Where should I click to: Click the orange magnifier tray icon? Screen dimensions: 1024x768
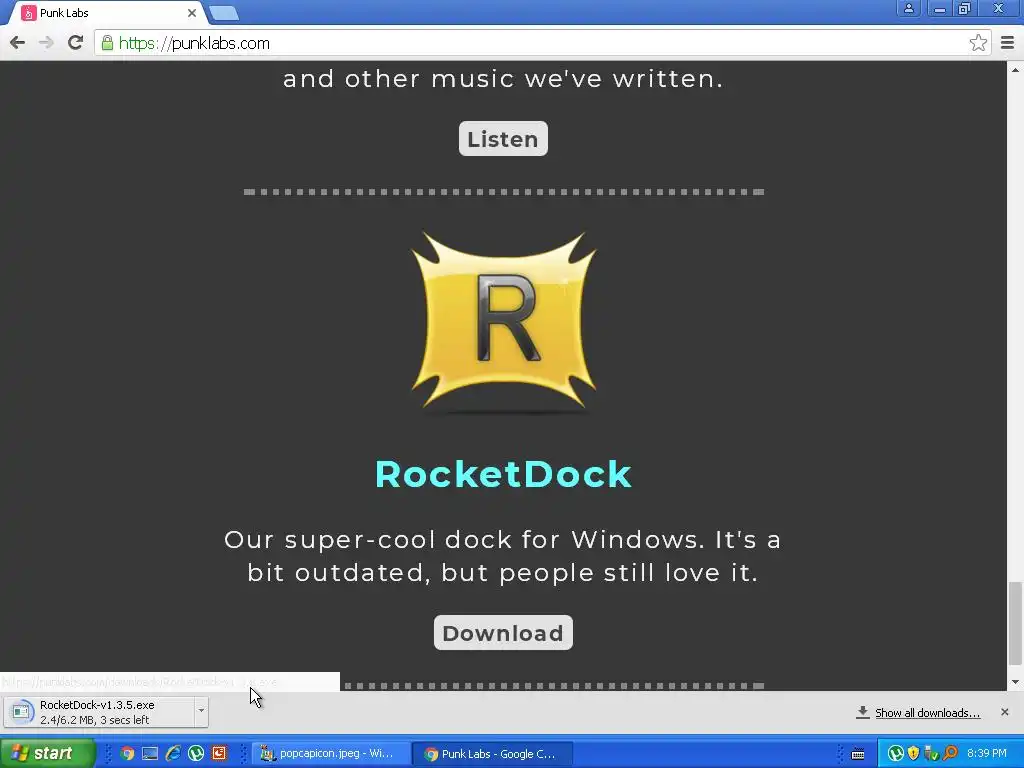pyautogui.click(x=950, y=754)
